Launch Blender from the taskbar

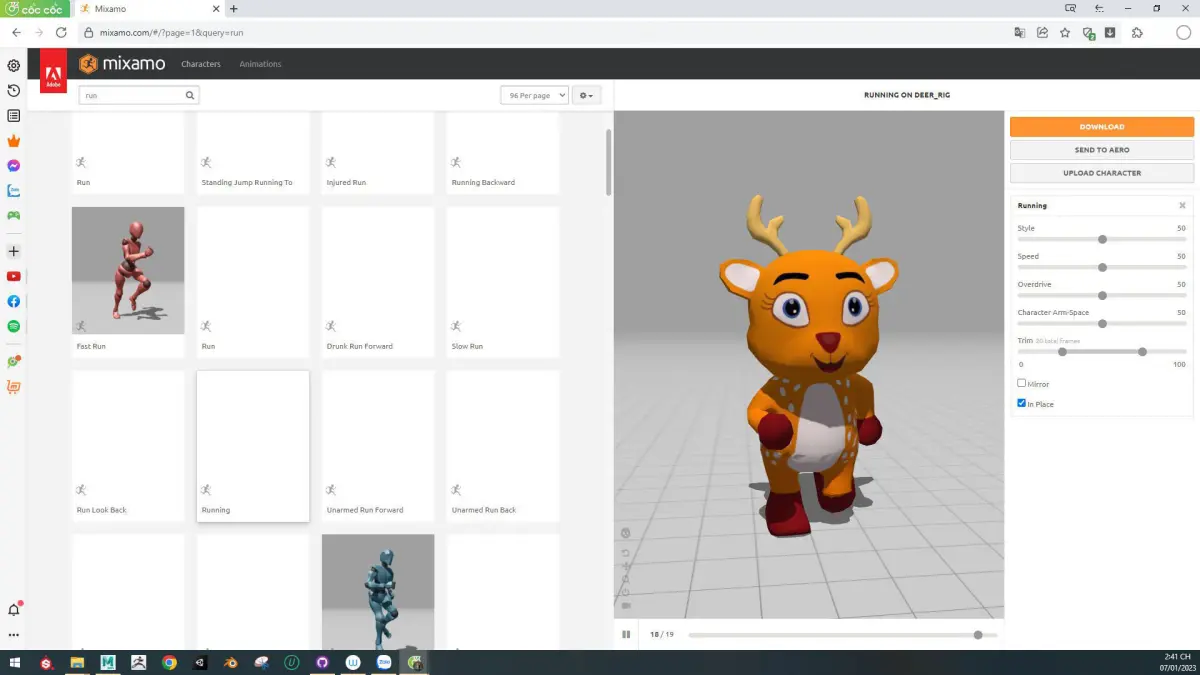coord(230,662)
